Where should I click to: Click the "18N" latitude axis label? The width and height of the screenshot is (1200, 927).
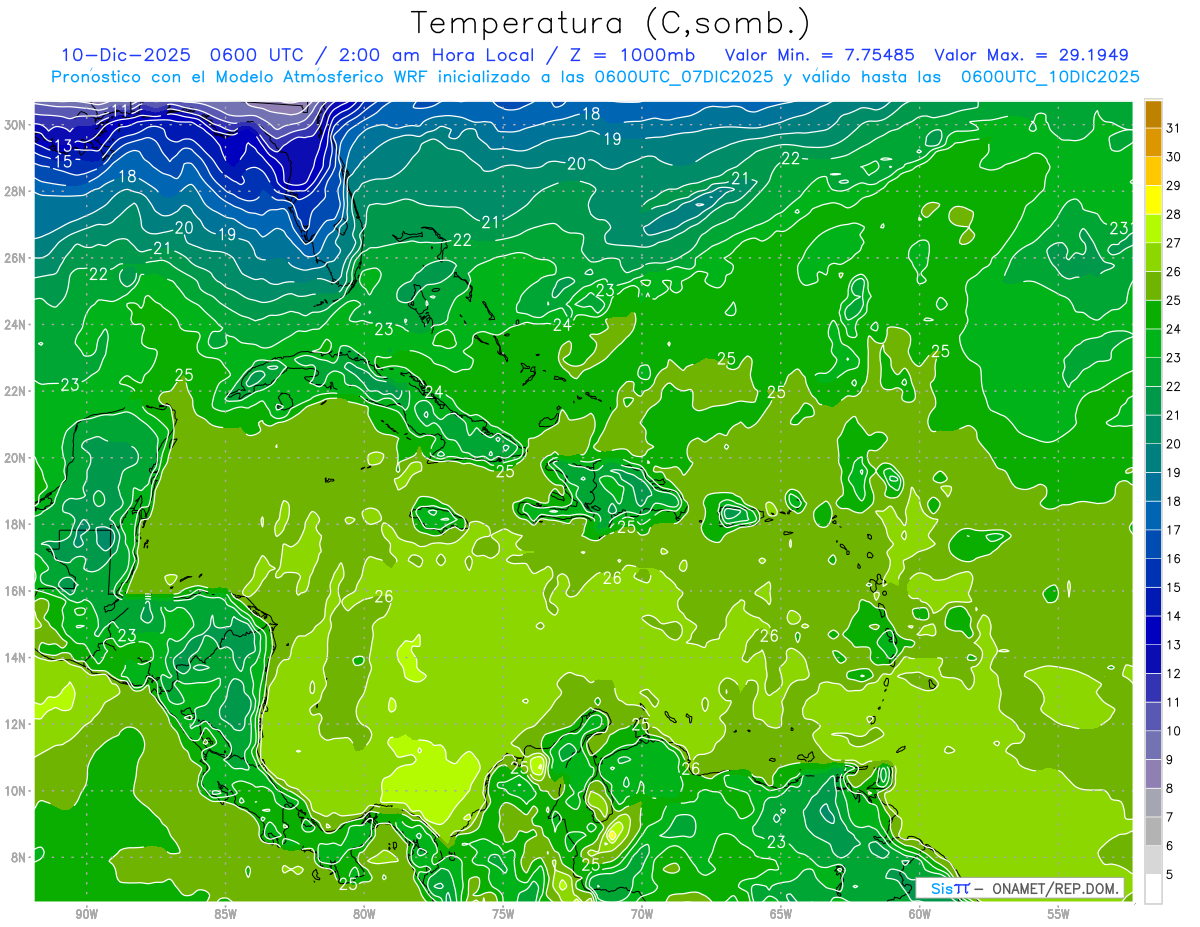(x=15, y=524)
